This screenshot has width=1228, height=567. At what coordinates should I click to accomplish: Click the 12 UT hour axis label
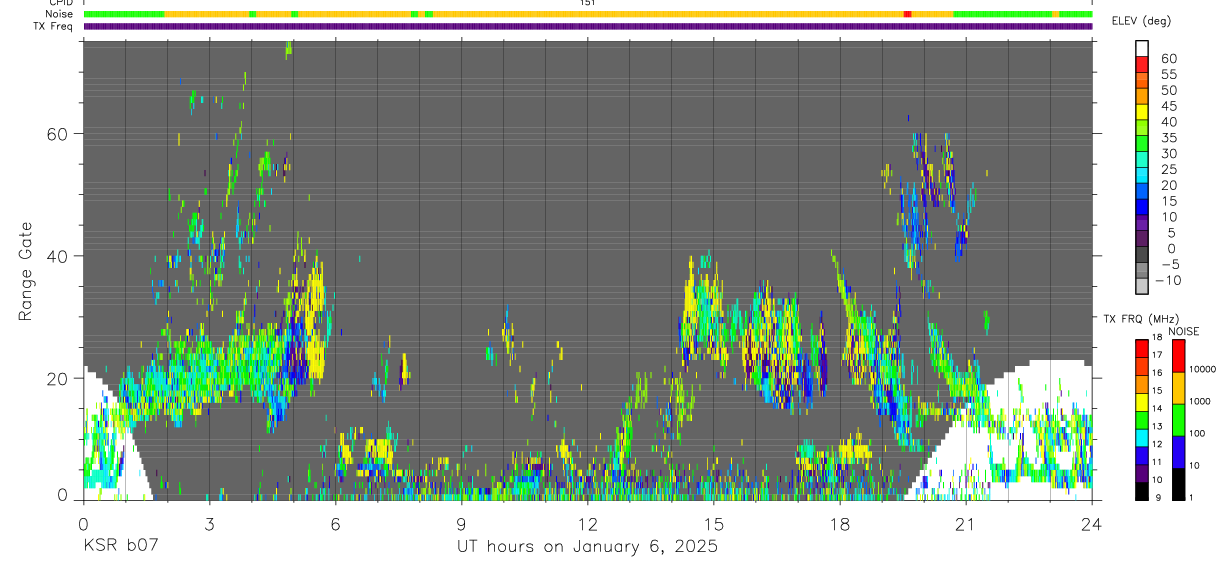point(588,524)
